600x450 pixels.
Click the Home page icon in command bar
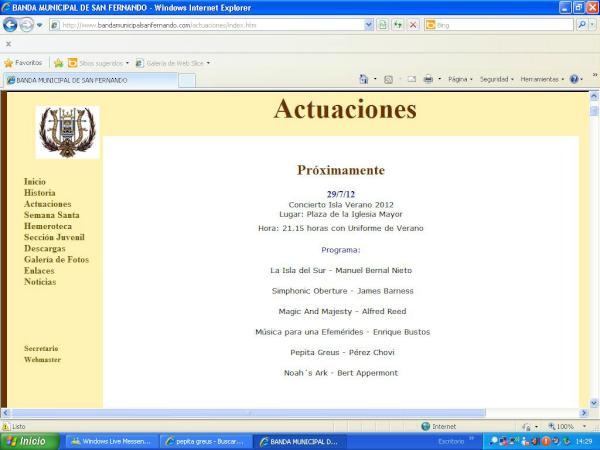click(364, 79)
